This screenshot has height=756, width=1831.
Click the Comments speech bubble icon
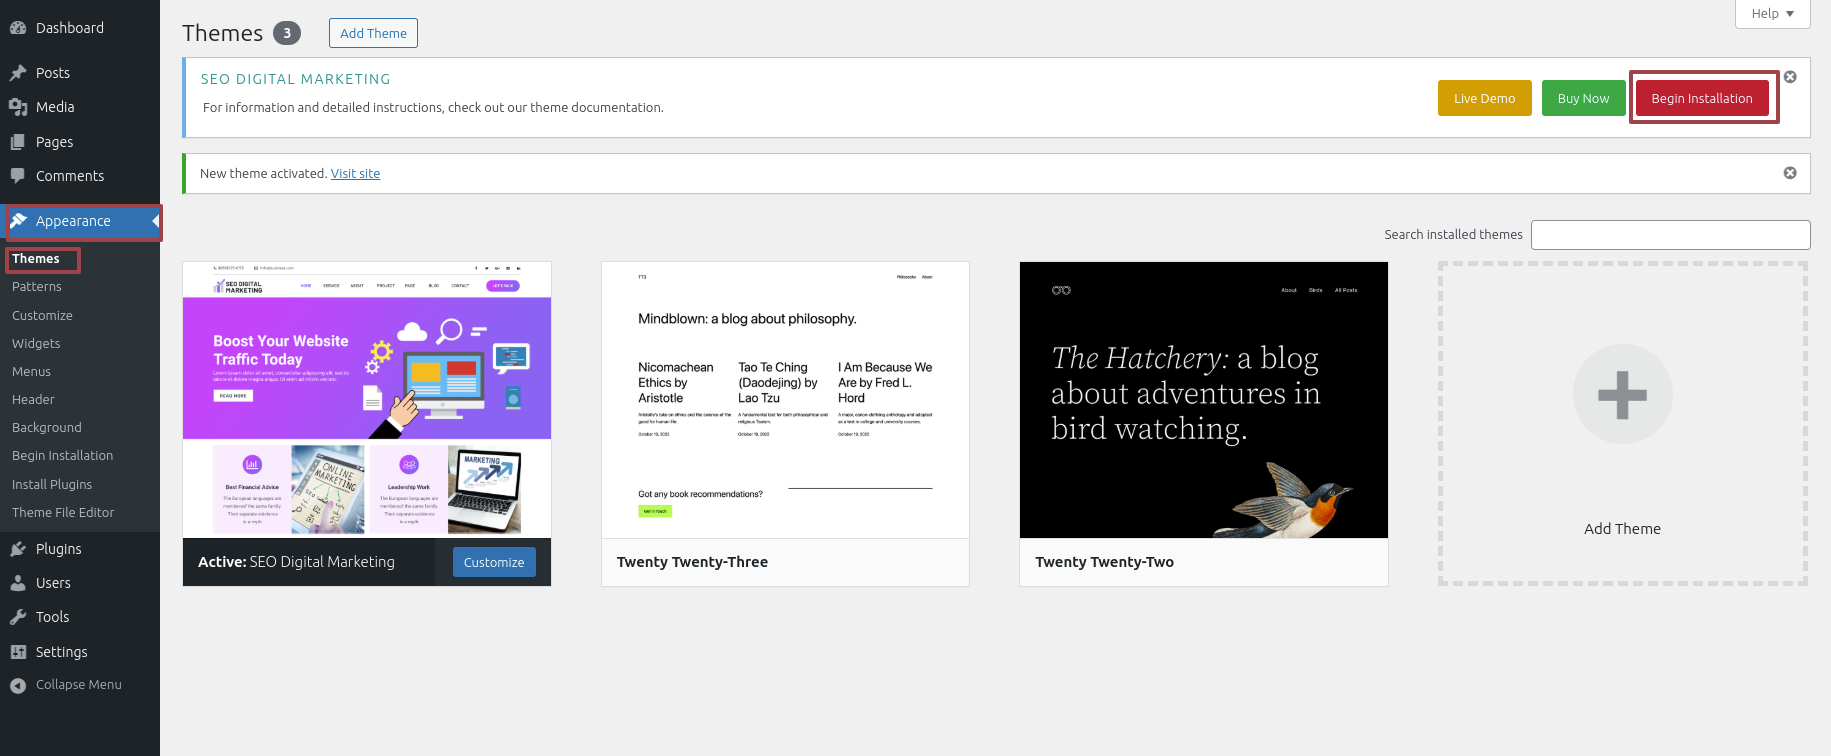pyautogui.click(x=18, y=176)
